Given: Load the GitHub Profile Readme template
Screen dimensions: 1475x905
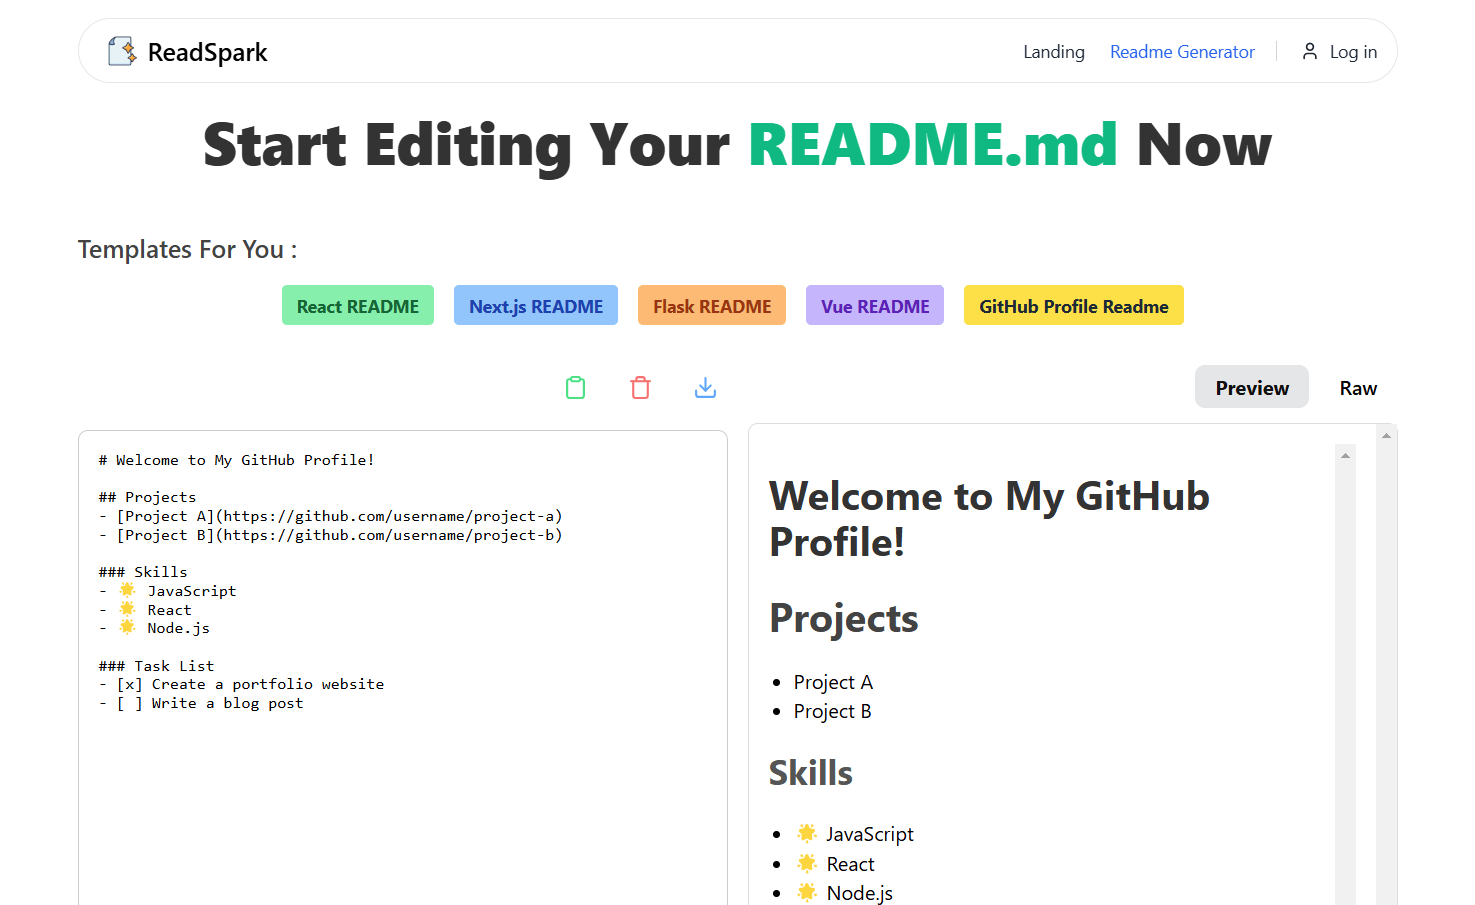Looking at the screenshot, I should (x=1074, y=306).
